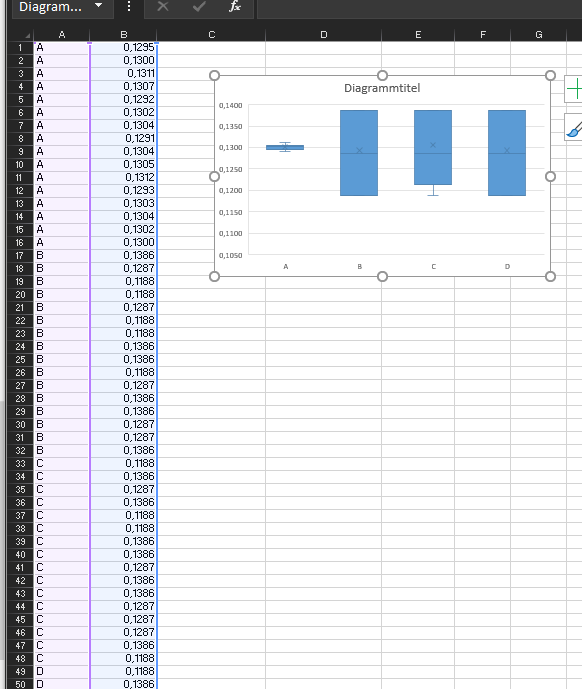The image size is (582, 689).
Task: Select column F header
Action: [x=483, y=35]
